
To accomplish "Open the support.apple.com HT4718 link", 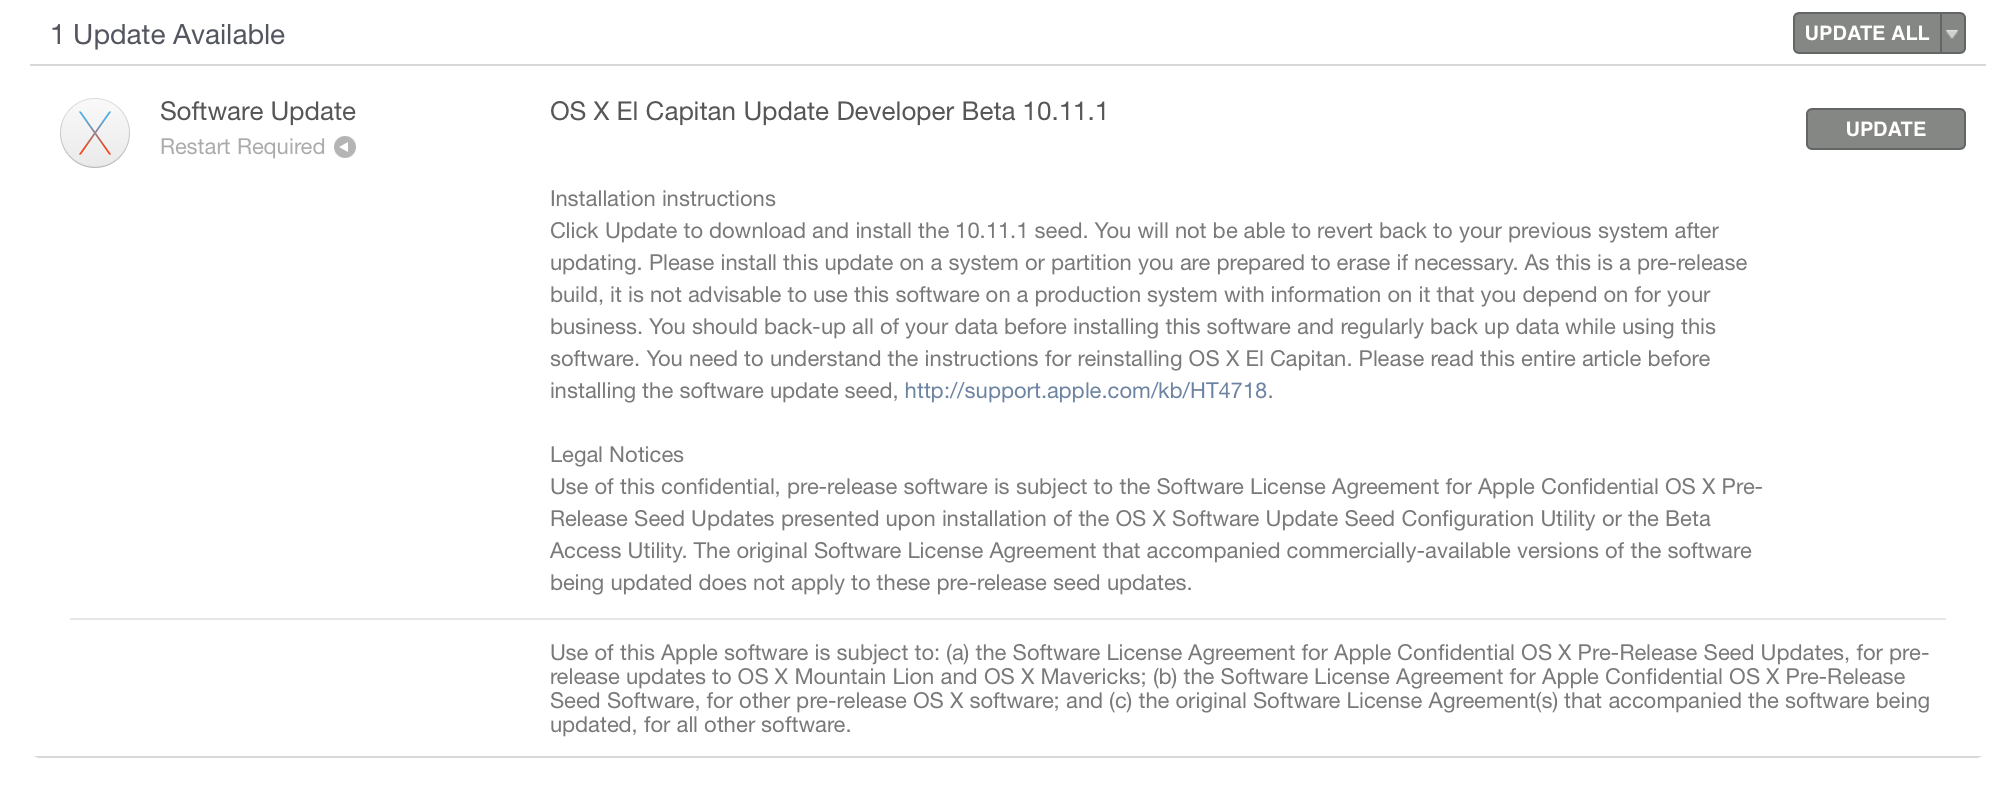I will [x=1085, y=391].
